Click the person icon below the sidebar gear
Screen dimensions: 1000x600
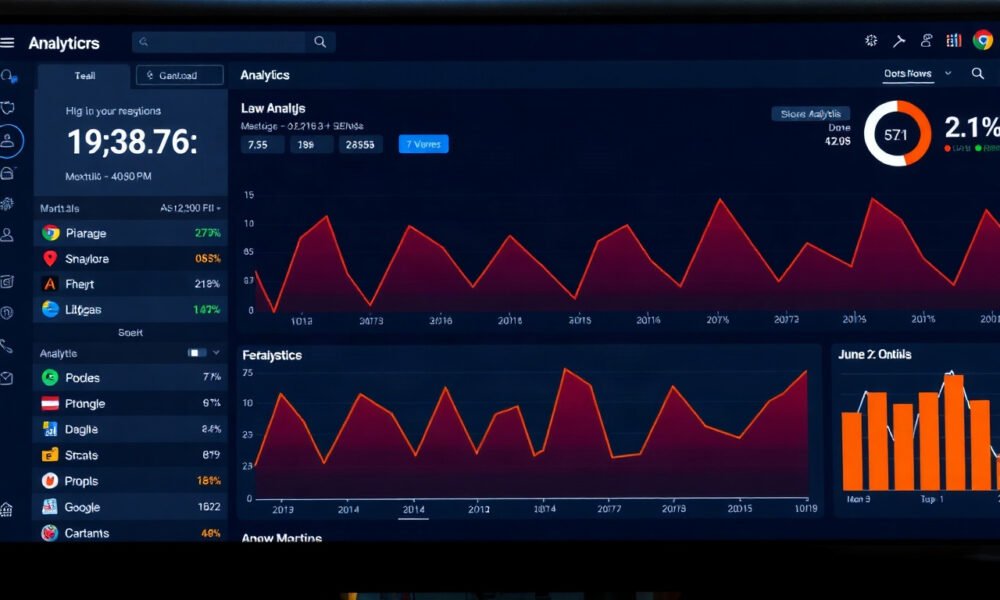click(x=7, y=235)
